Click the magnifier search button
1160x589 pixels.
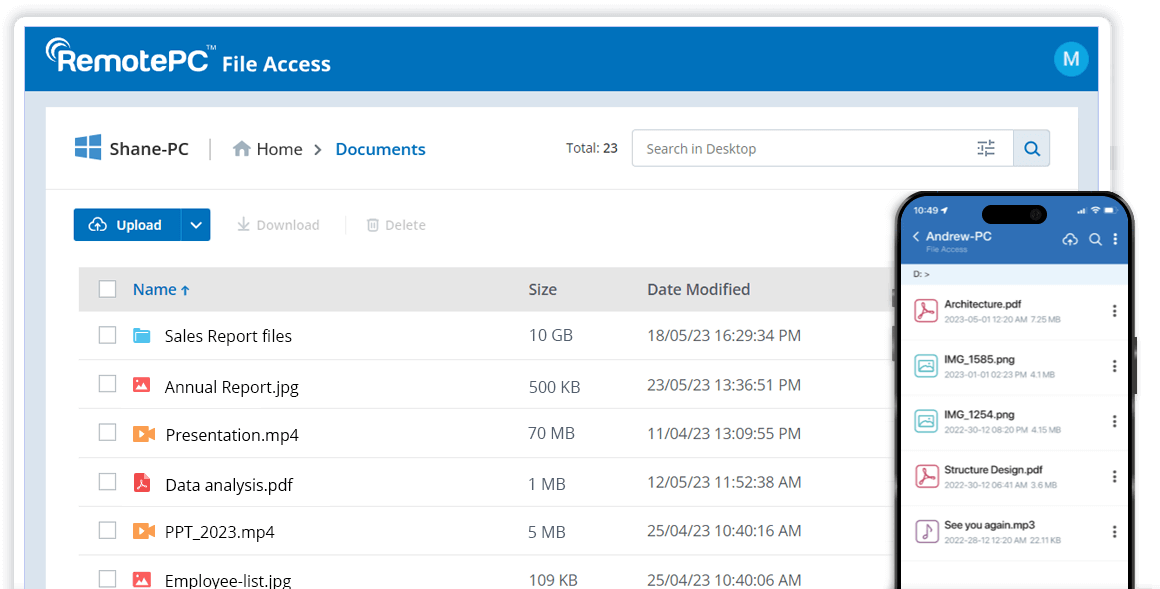coord(1032,149)
